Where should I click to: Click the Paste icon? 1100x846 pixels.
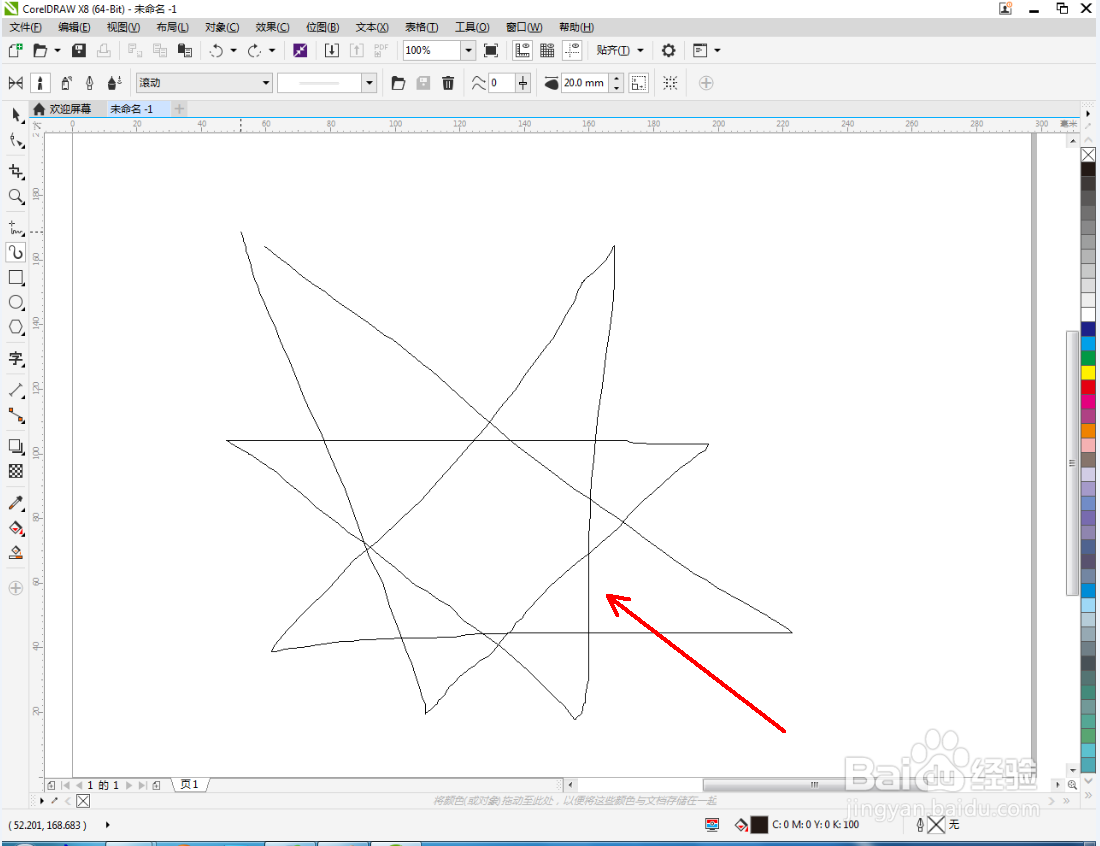[x=185, y=51]
